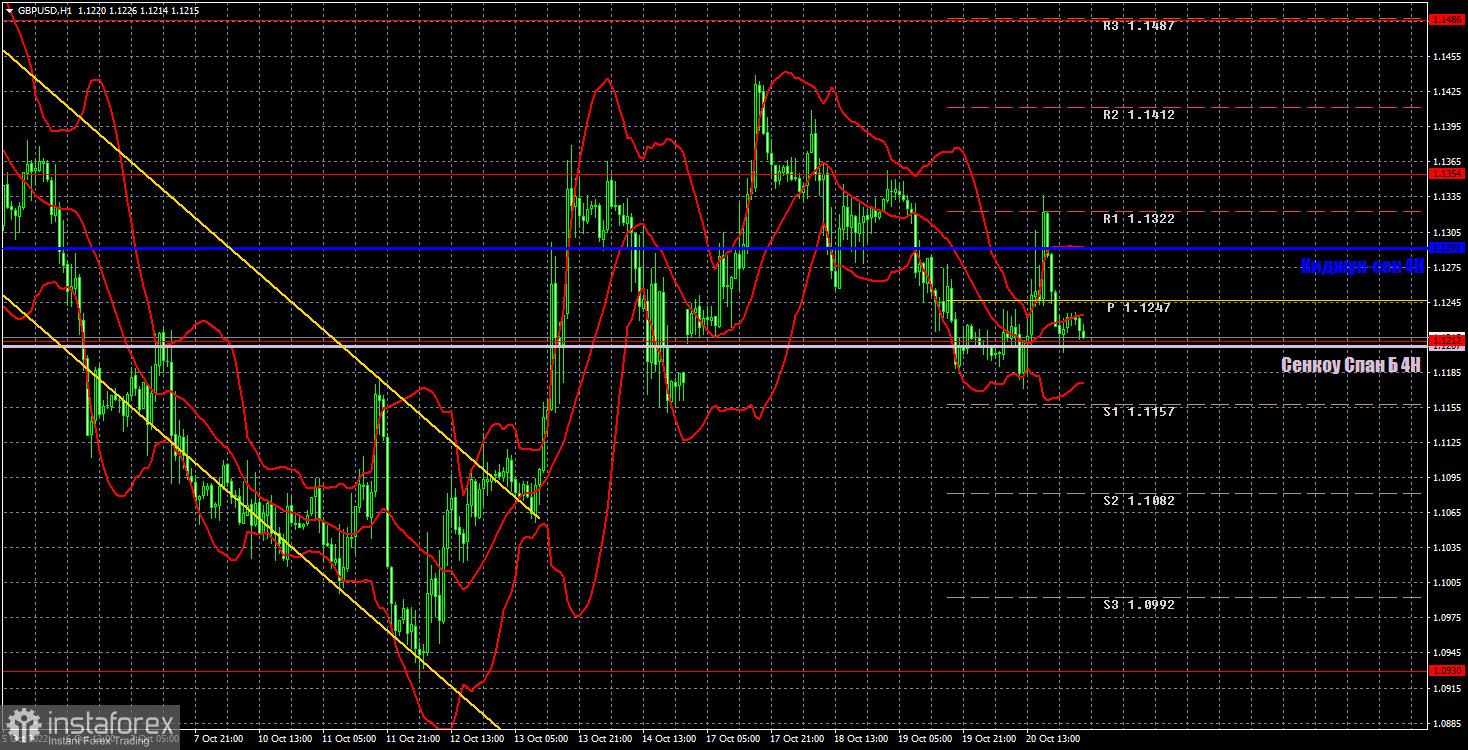Select the R2 1.1412 pivot label
This screenshot has width=1468, height=750.
[x=1138, y=115]
